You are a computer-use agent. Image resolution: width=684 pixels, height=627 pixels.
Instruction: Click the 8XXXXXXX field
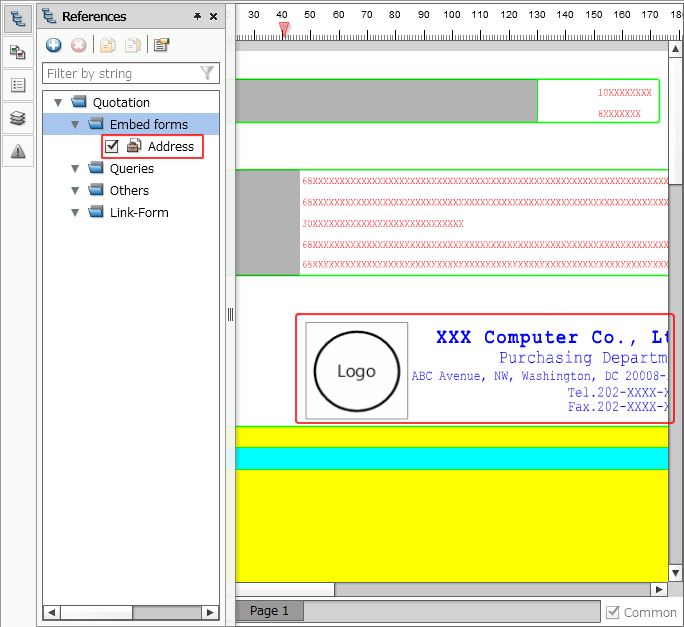tap(619, 113)
